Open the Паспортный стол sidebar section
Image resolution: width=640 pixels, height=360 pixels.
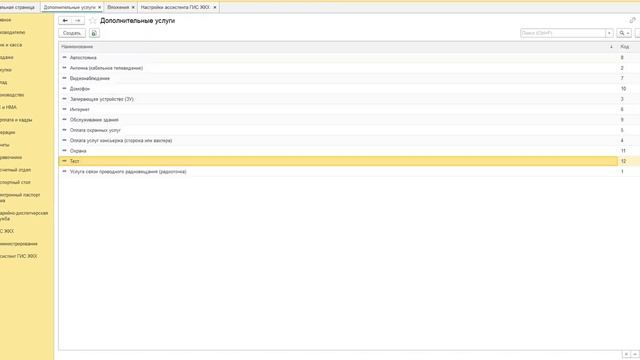[x=15, y=182]
